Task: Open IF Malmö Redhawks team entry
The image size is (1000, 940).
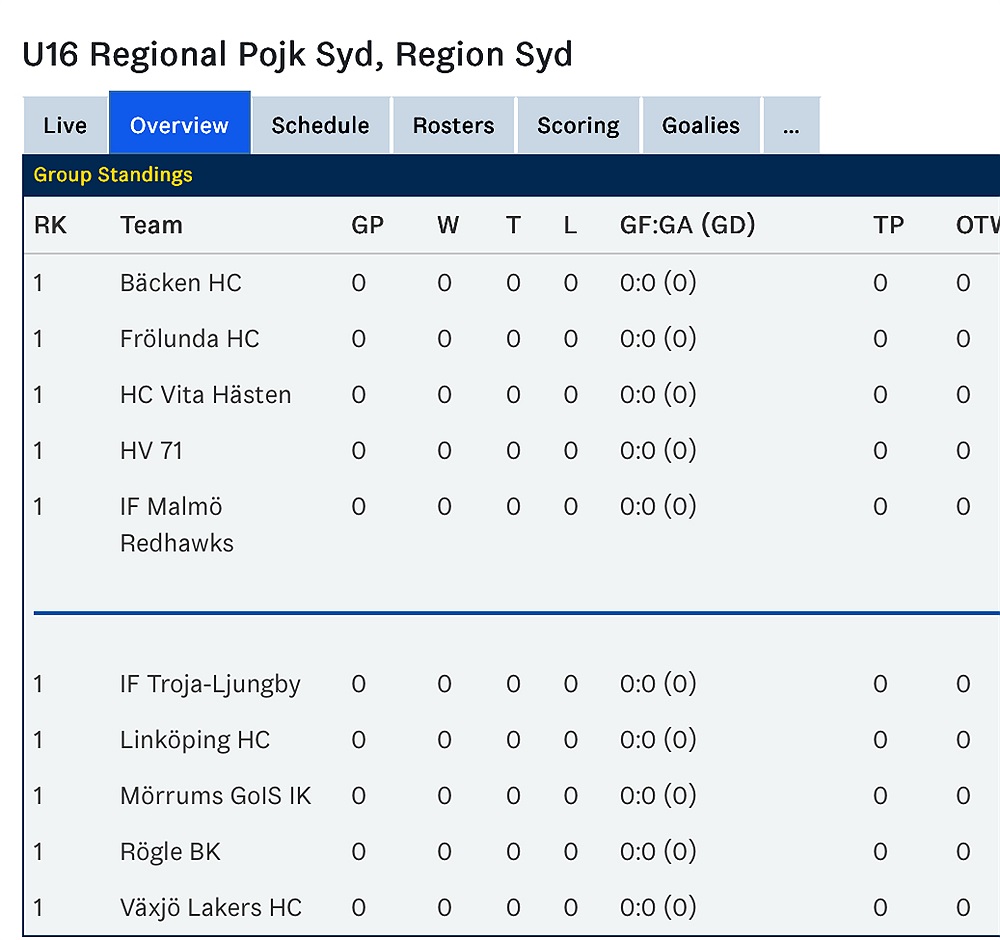Action: (x=177, y=525)
